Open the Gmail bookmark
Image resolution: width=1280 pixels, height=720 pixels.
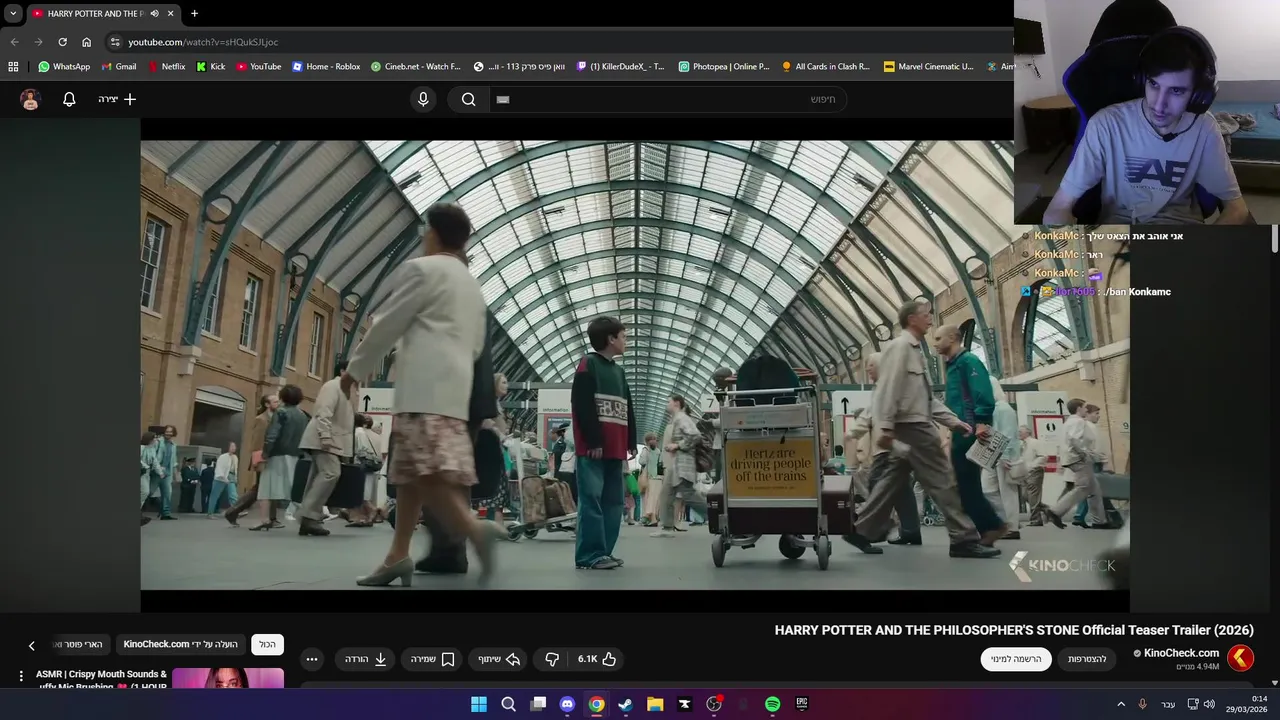(x=119, y=67)
